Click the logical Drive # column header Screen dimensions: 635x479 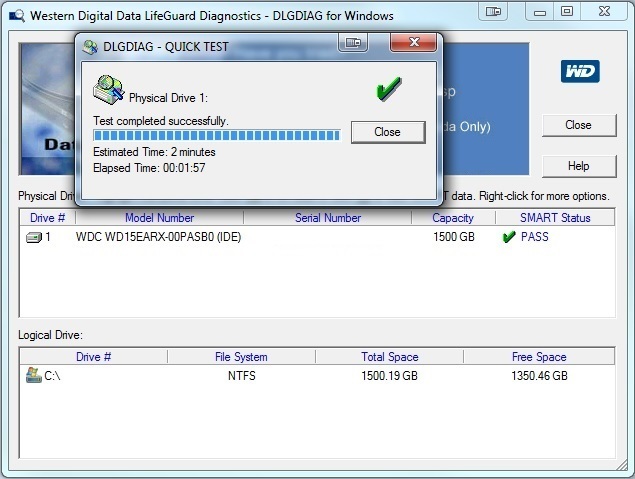point(94,357)
